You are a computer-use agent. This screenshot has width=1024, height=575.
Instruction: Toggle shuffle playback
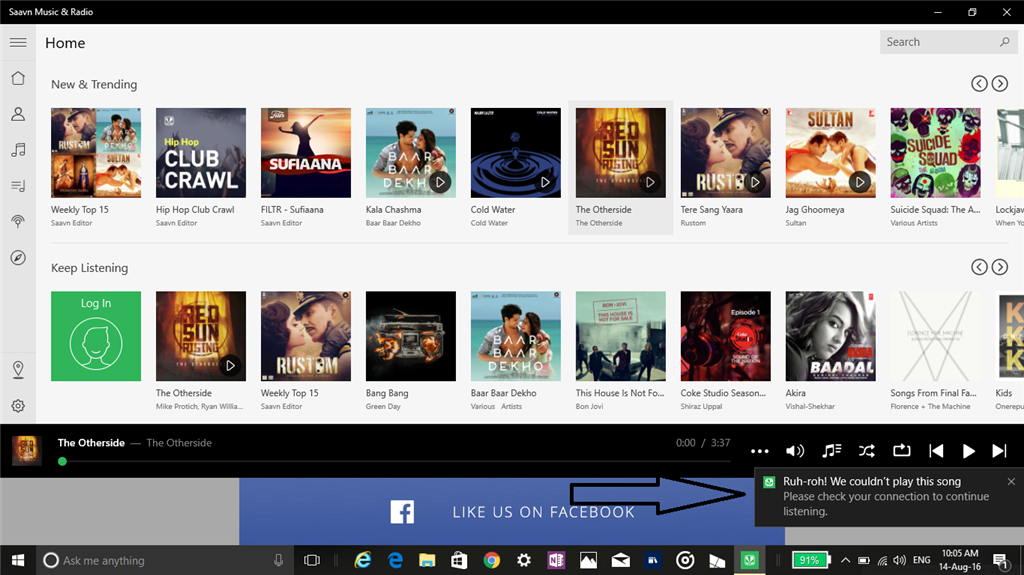(867, 451)
